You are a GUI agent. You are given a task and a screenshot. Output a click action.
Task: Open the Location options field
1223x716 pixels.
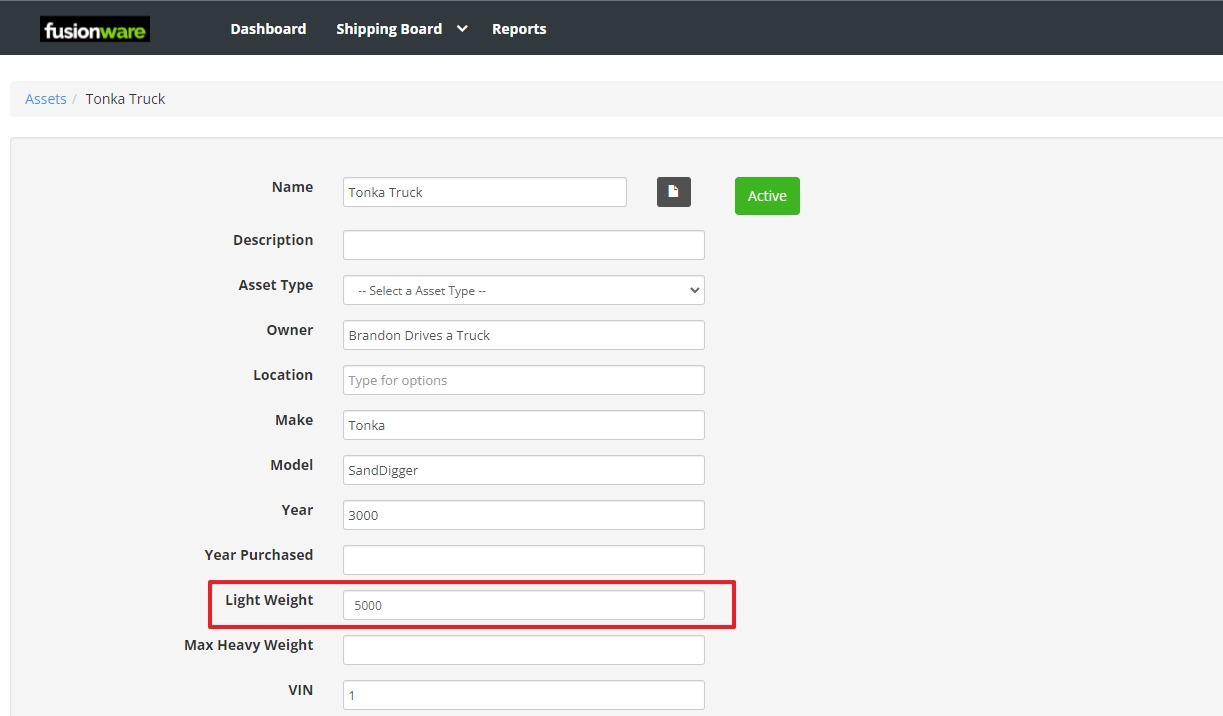523,380
